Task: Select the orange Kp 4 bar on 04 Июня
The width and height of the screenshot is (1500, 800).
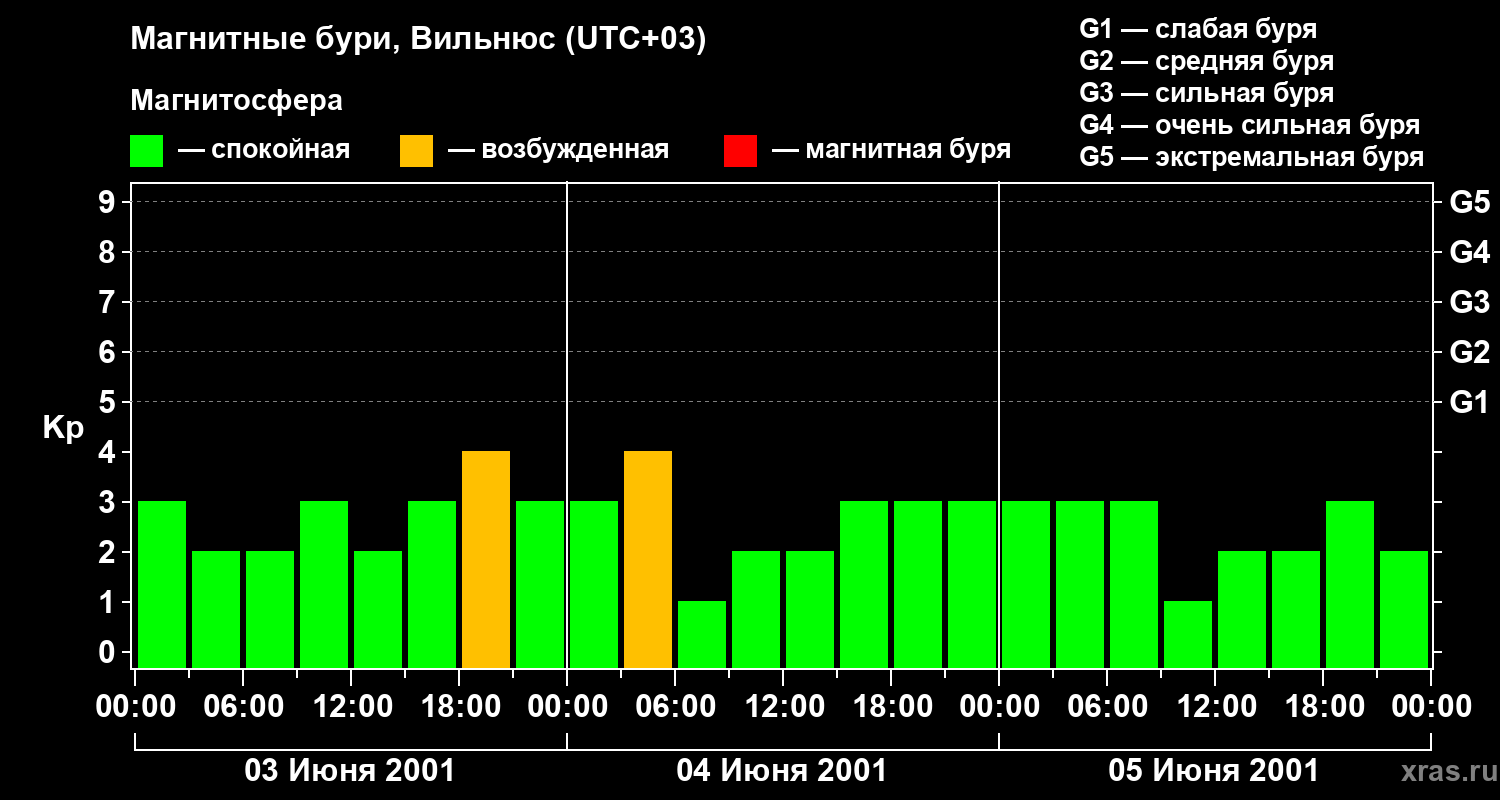Action: click(648, 559)
